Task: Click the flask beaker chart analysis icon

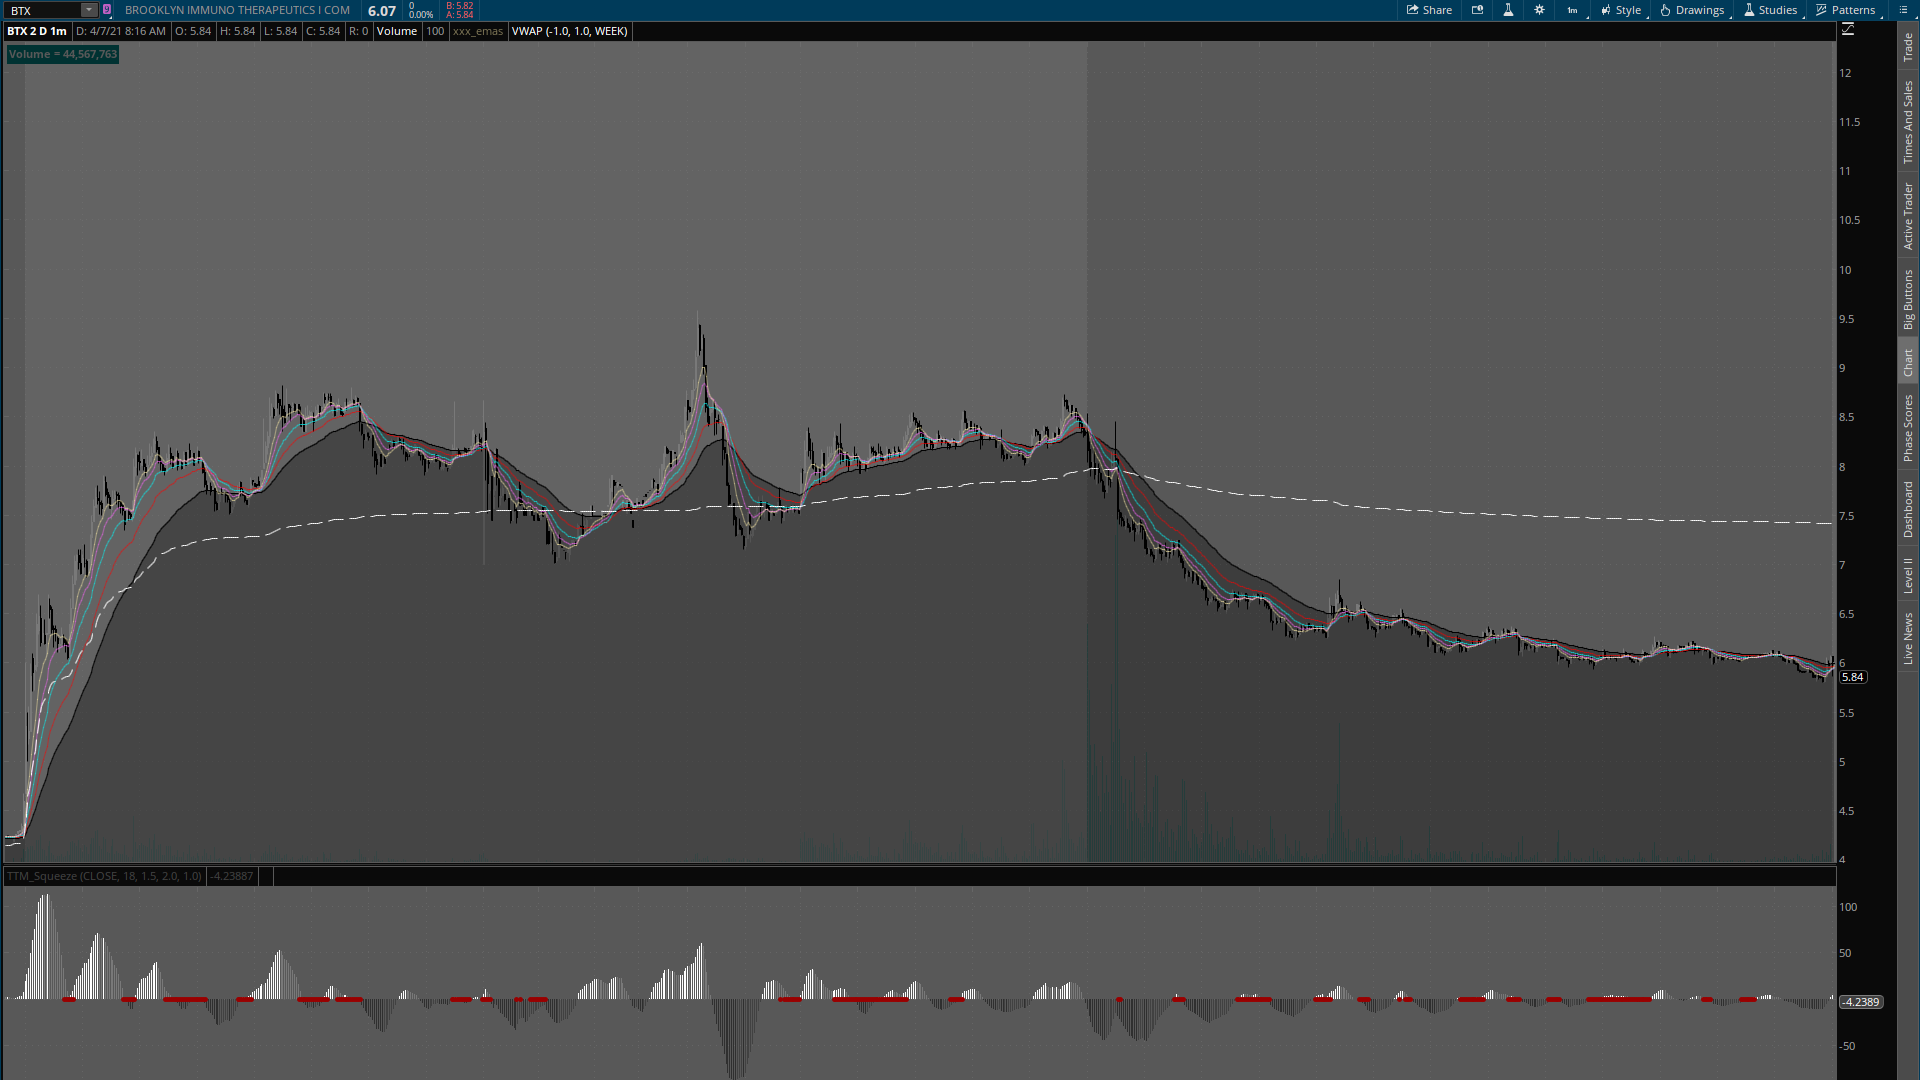Action: pyautogui.click(x=1508, y=10)
